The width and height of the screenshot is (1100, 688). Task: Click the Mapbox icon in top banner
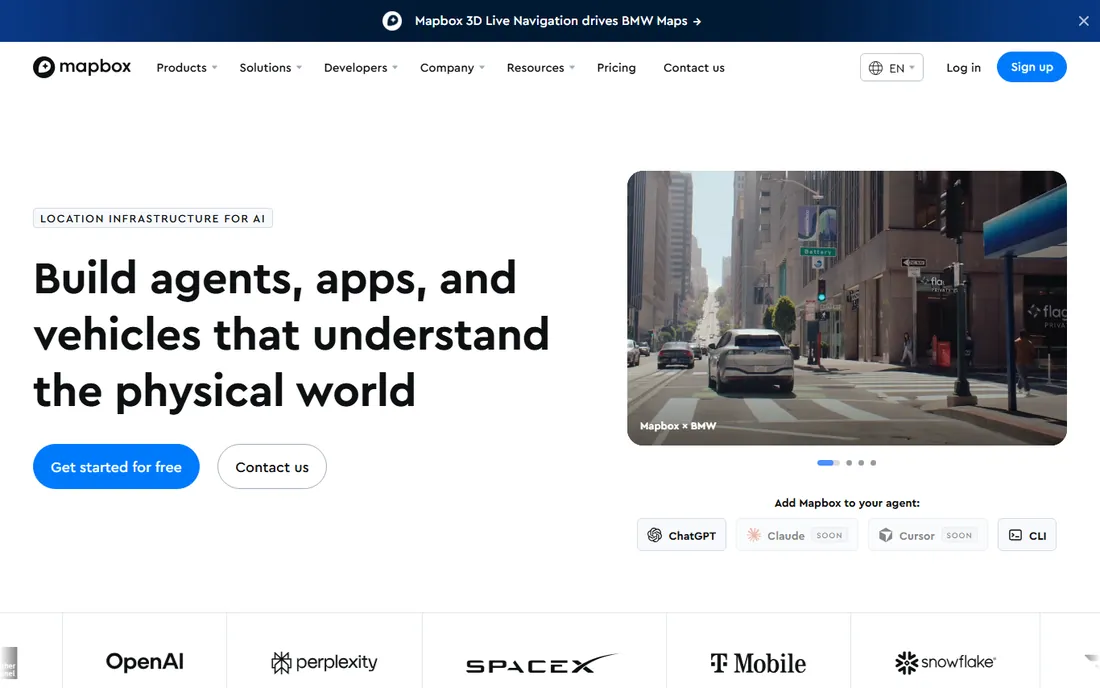click(392, 21)
